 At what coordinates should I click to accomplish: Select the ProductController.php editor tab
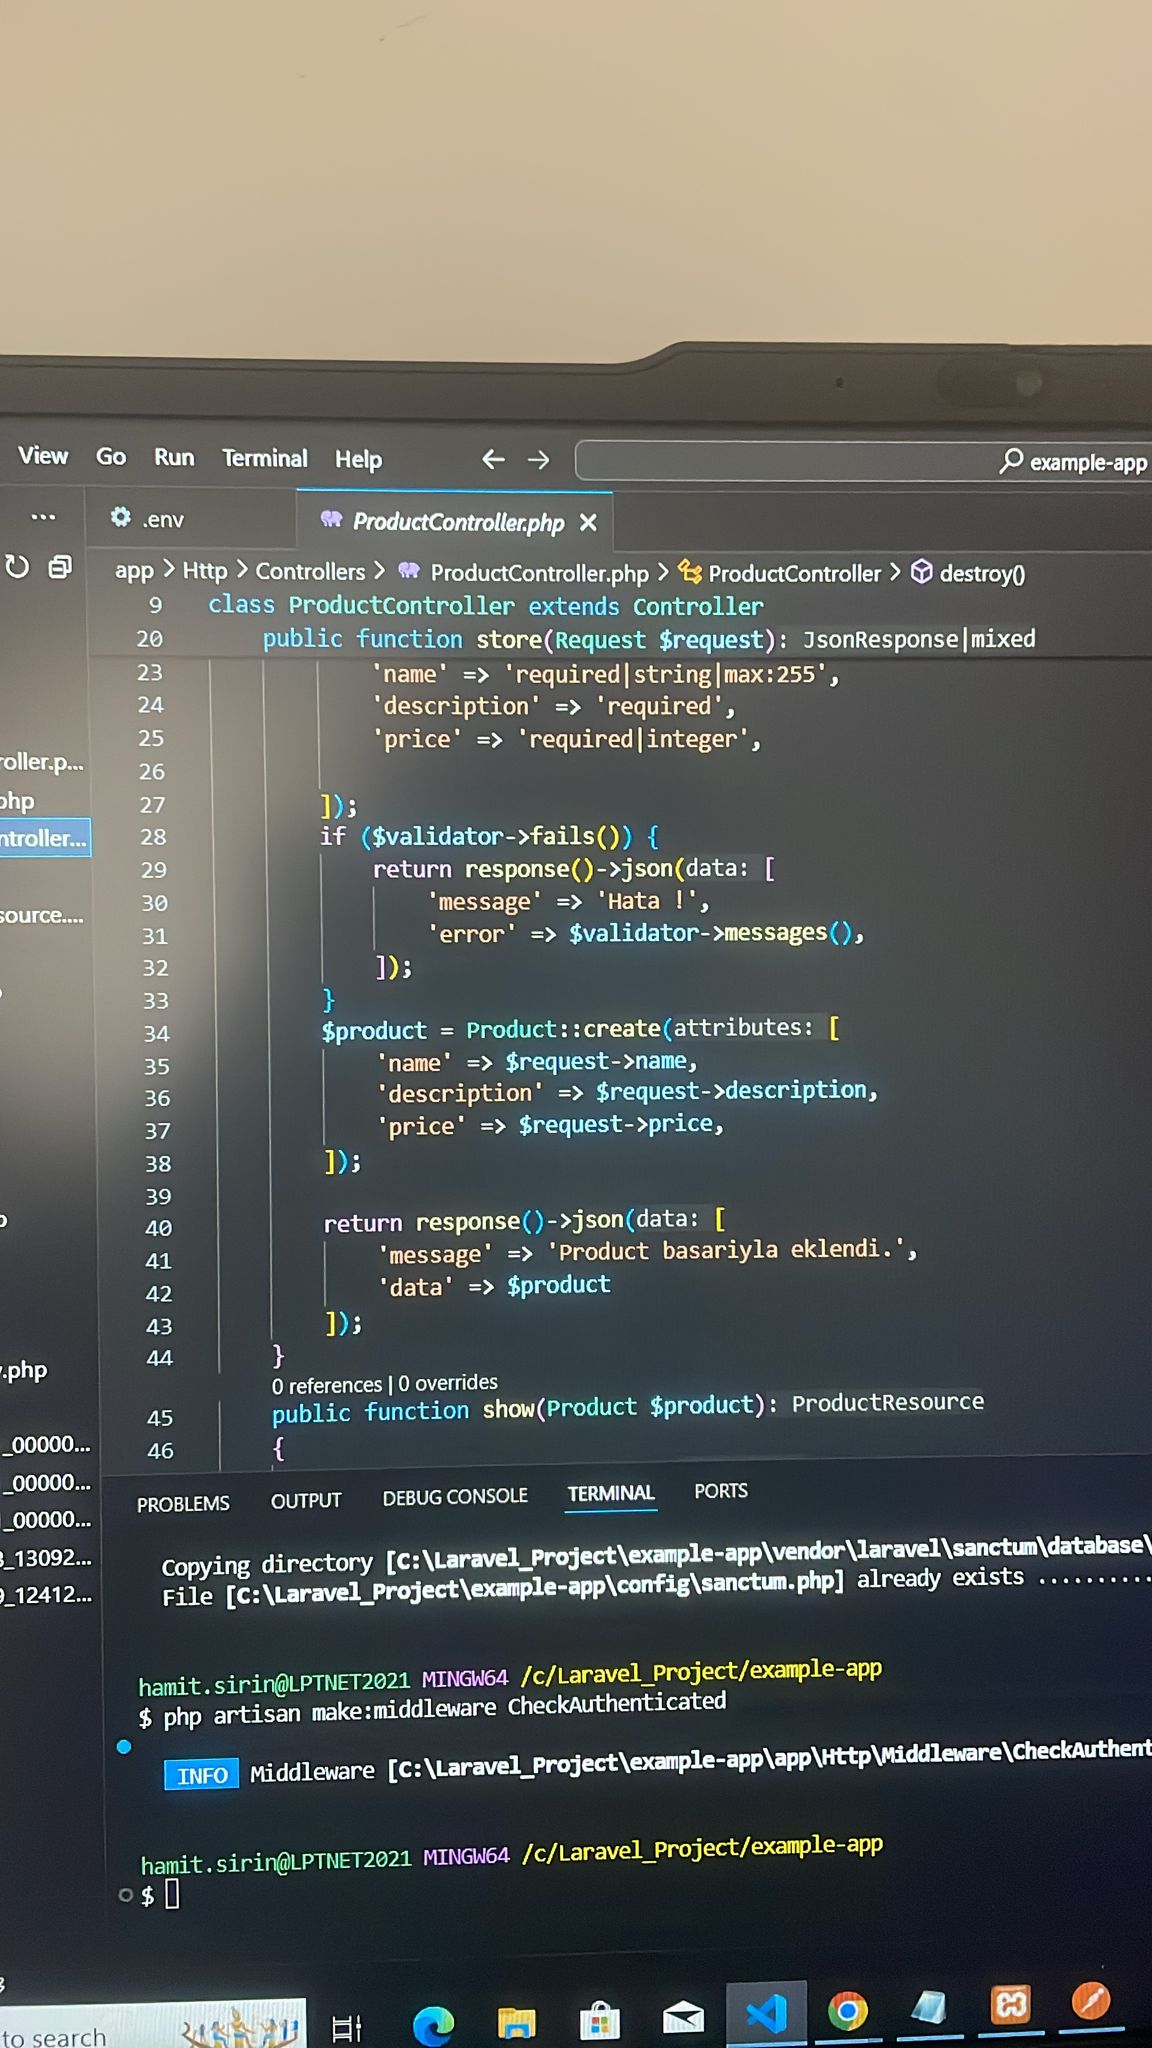click(x=455, y=521)
